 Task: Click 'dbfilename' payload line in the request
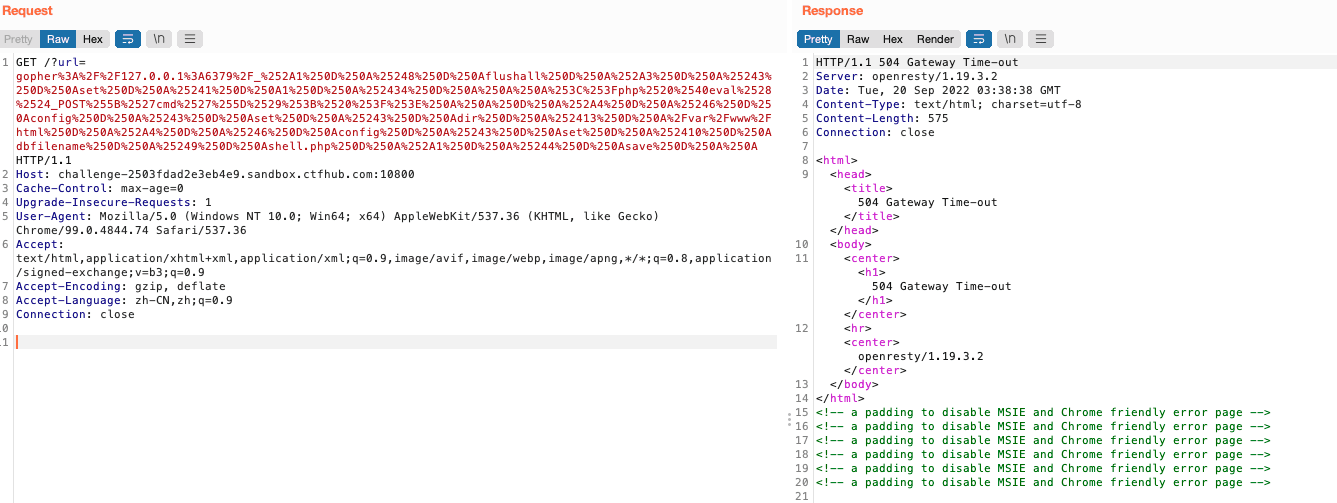pos(386,146)
